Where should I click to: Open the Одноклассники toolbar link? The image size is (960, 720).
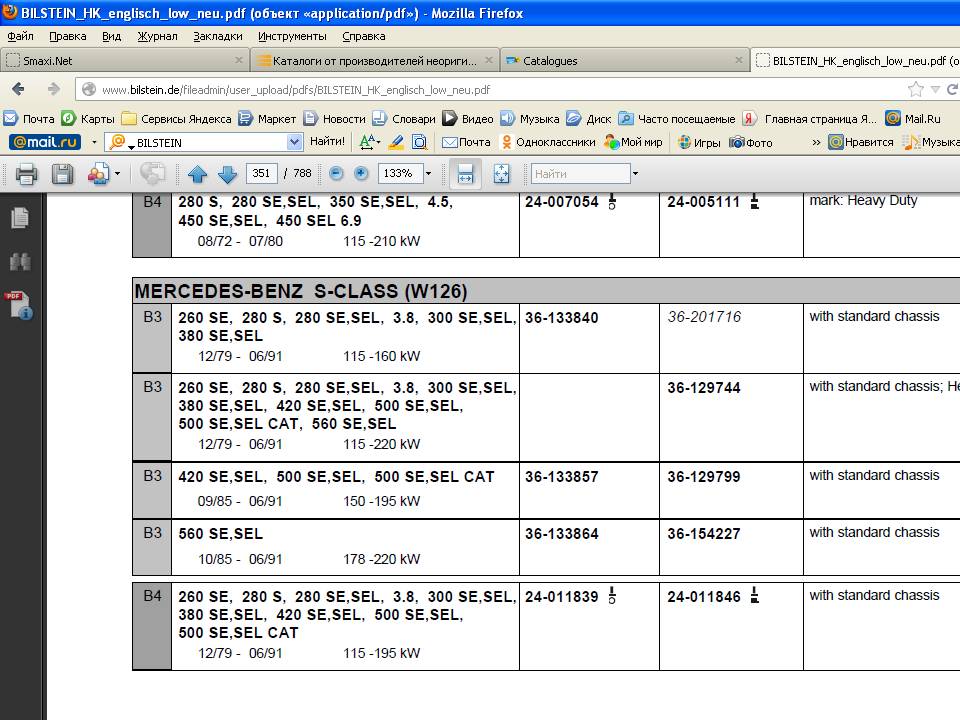click(548, 142)
